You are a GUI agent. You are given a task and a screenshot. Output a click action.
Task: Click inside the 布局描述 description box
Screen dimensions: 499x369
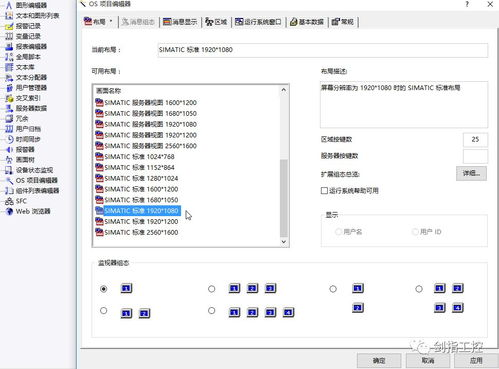tap(404, 105)
